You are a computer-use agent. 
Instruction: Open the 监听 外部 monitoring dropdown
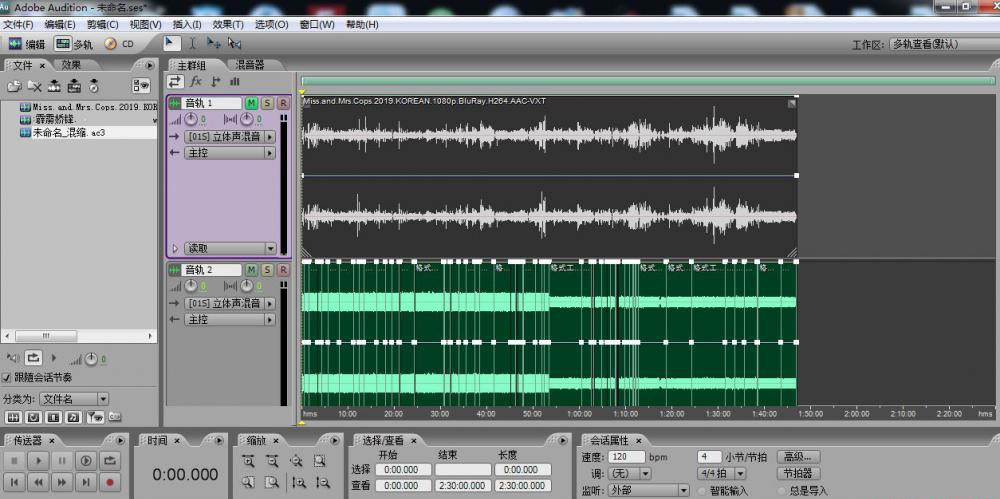[x=649, y=490]
